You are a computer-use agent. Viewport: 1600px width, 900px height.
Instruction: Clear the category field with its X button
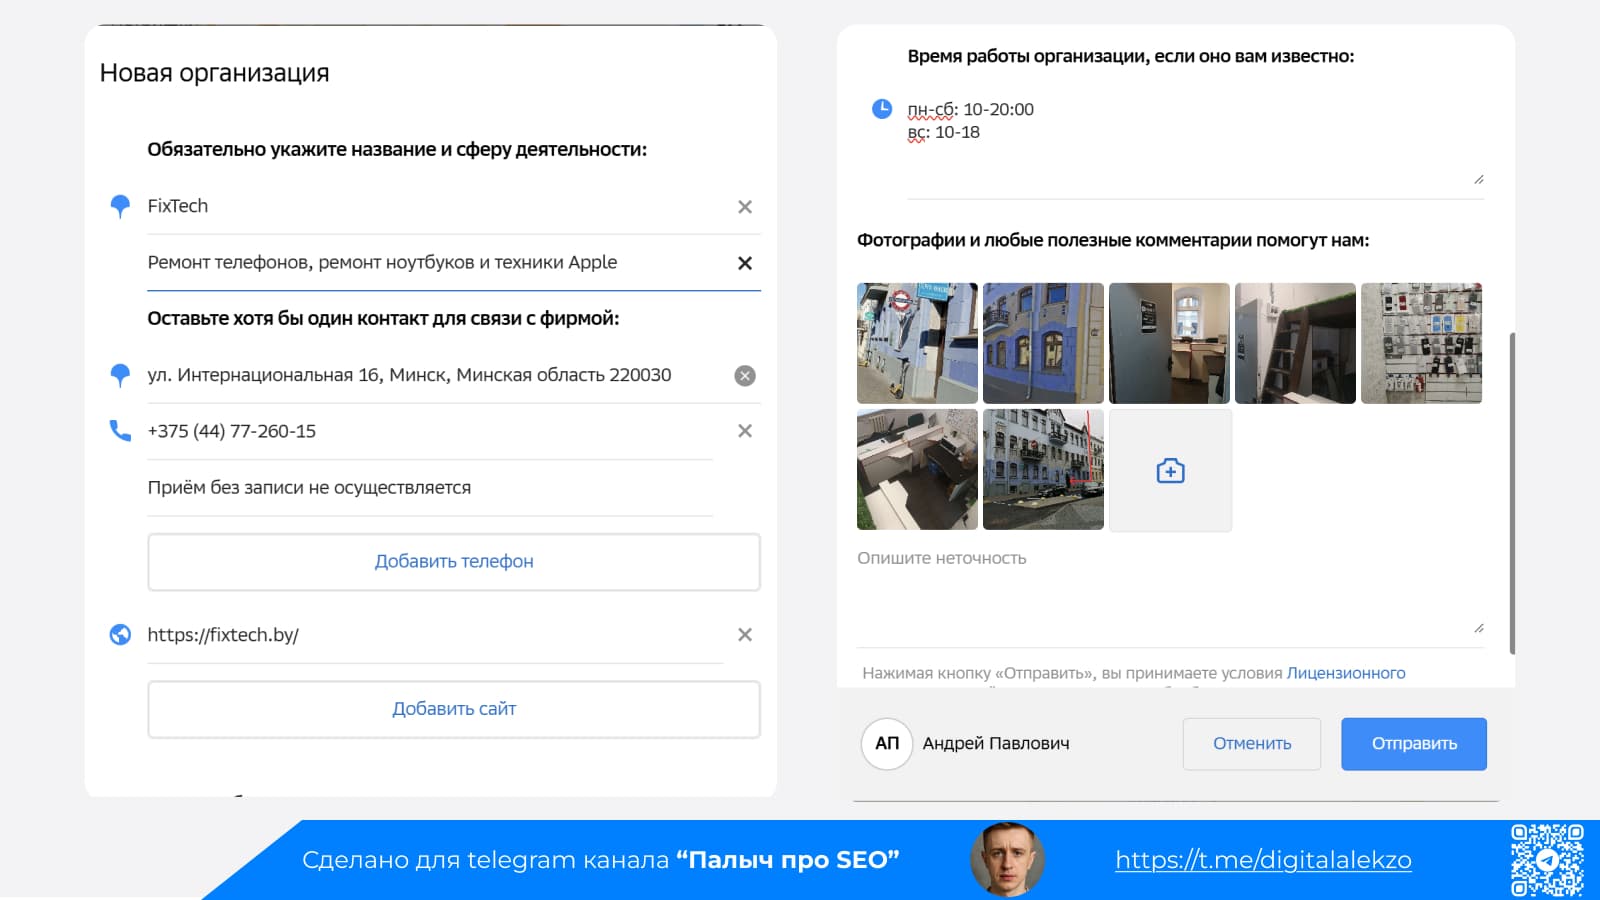coord(744,263)
